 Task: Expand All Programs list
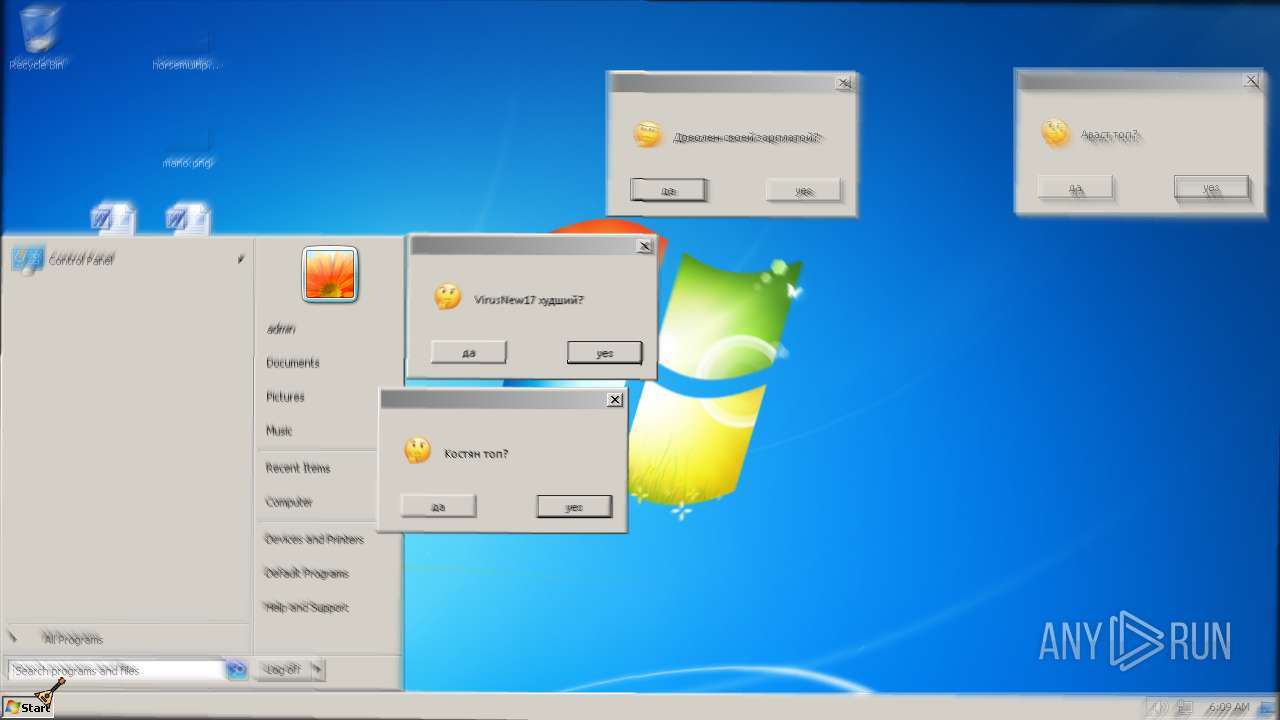pyautogui.click(x=73, y=638)
